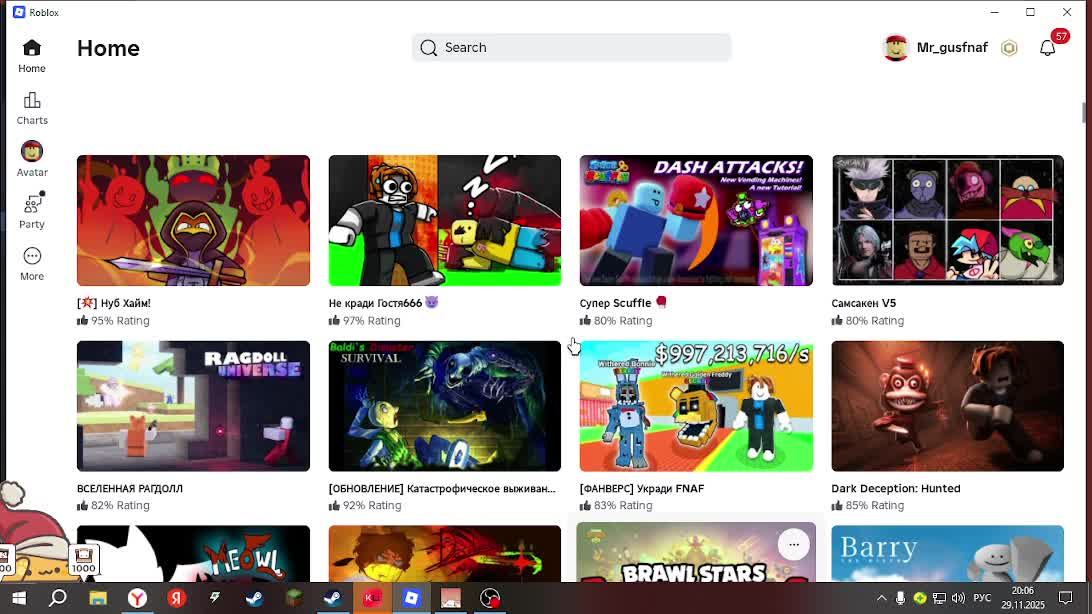The width and height of the screenshot is (1092, 614).
Task: Click the microphone tray icon
Action: [x=900, y=598]
